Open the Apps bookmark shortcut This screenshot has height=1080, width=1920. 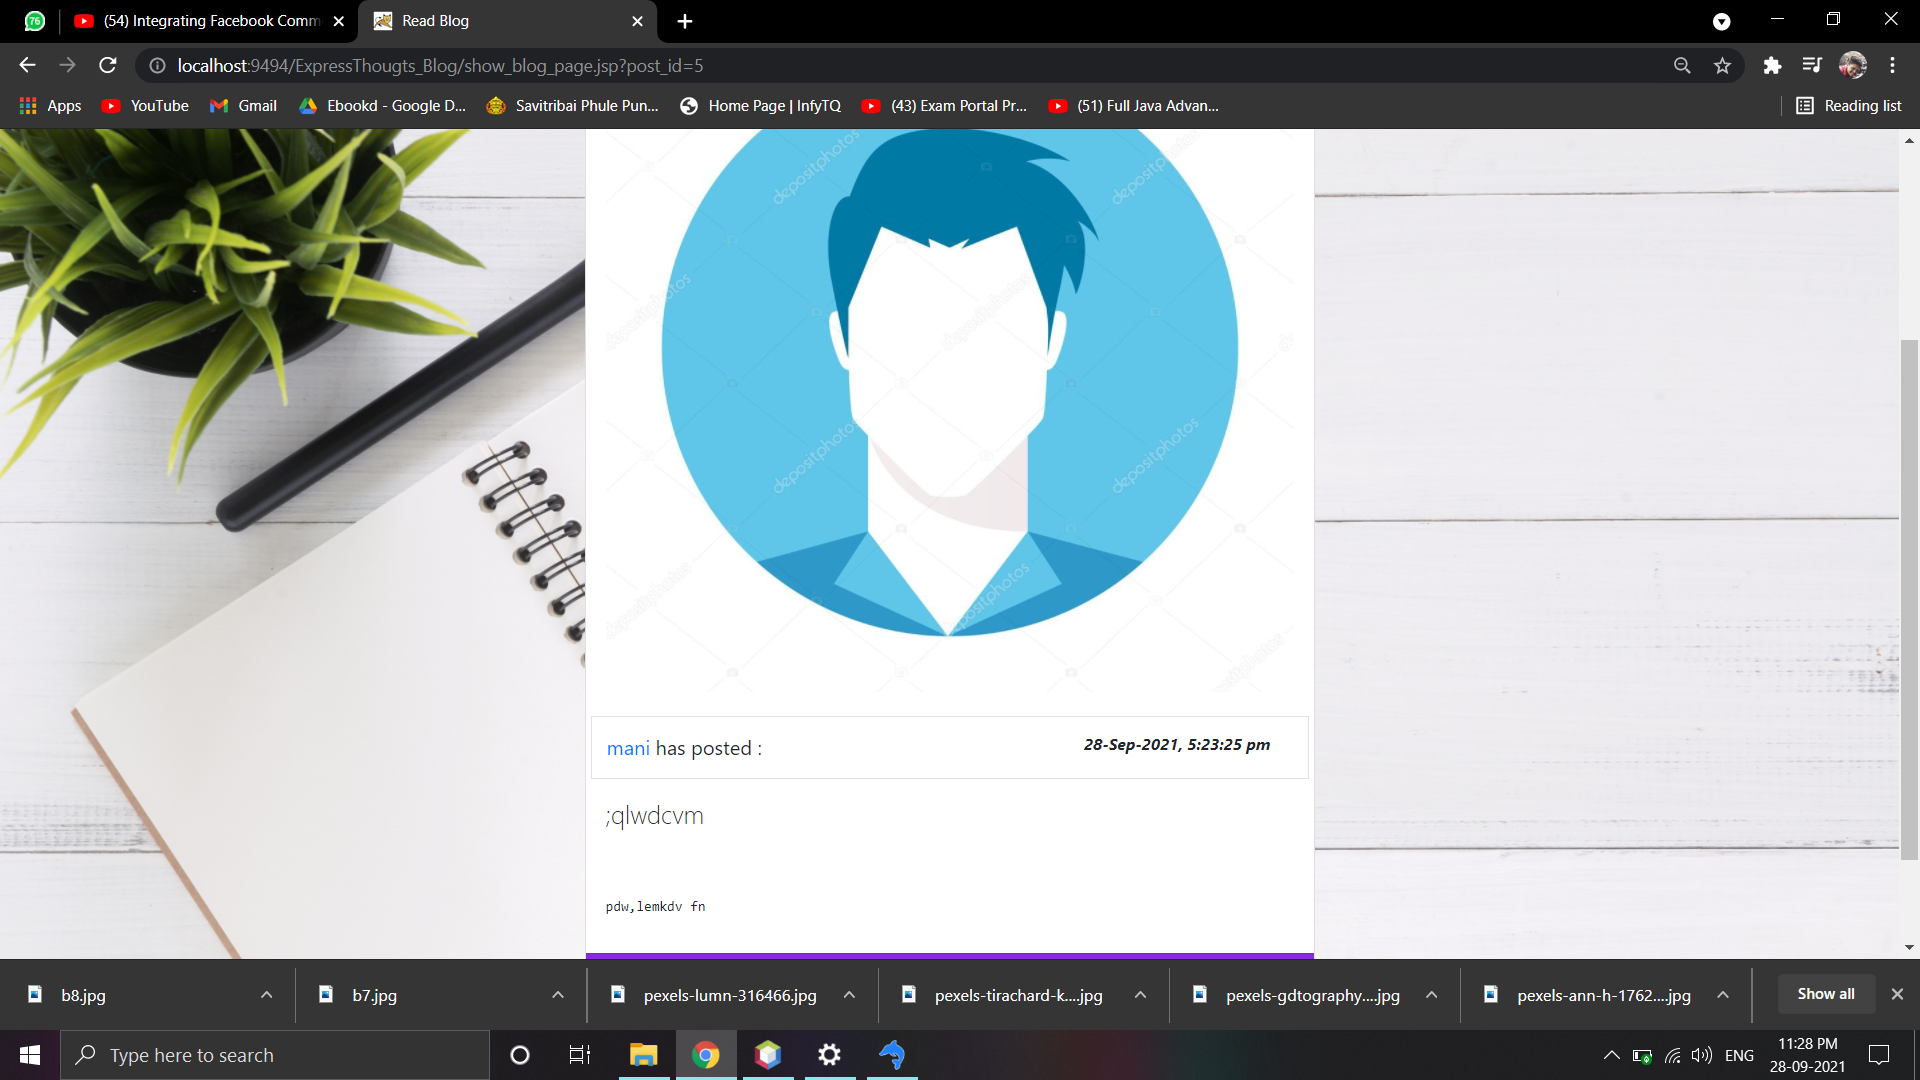pos(51,106)
